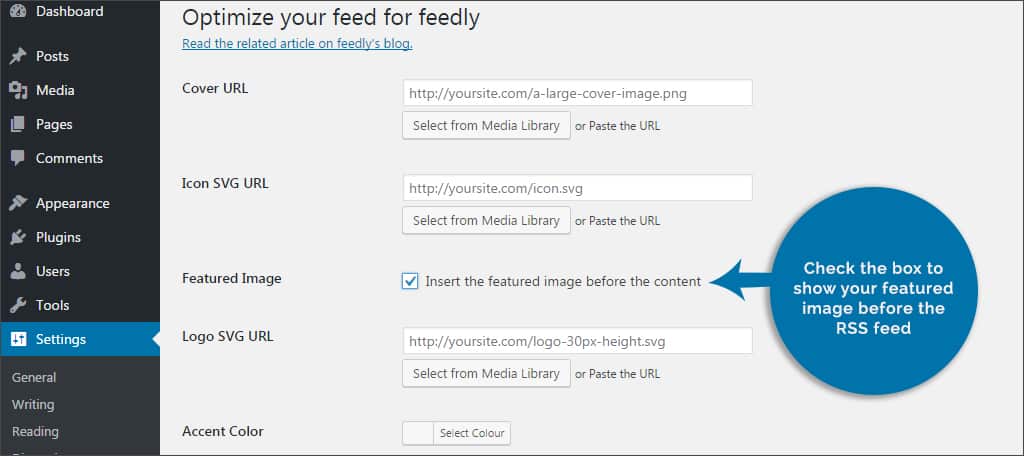Click the Select Colour button
This screenshot has width=1024, height=456.
point(473,433)
